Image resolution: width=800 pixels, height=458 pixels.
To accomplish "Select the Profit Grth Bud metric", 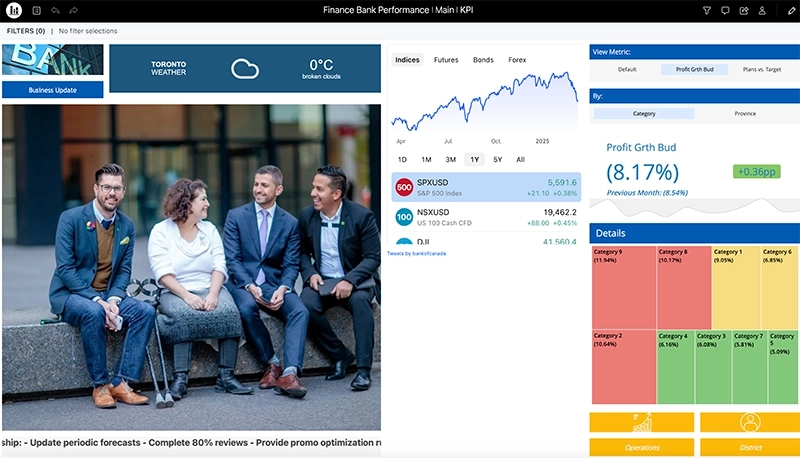I will (694, 69).
